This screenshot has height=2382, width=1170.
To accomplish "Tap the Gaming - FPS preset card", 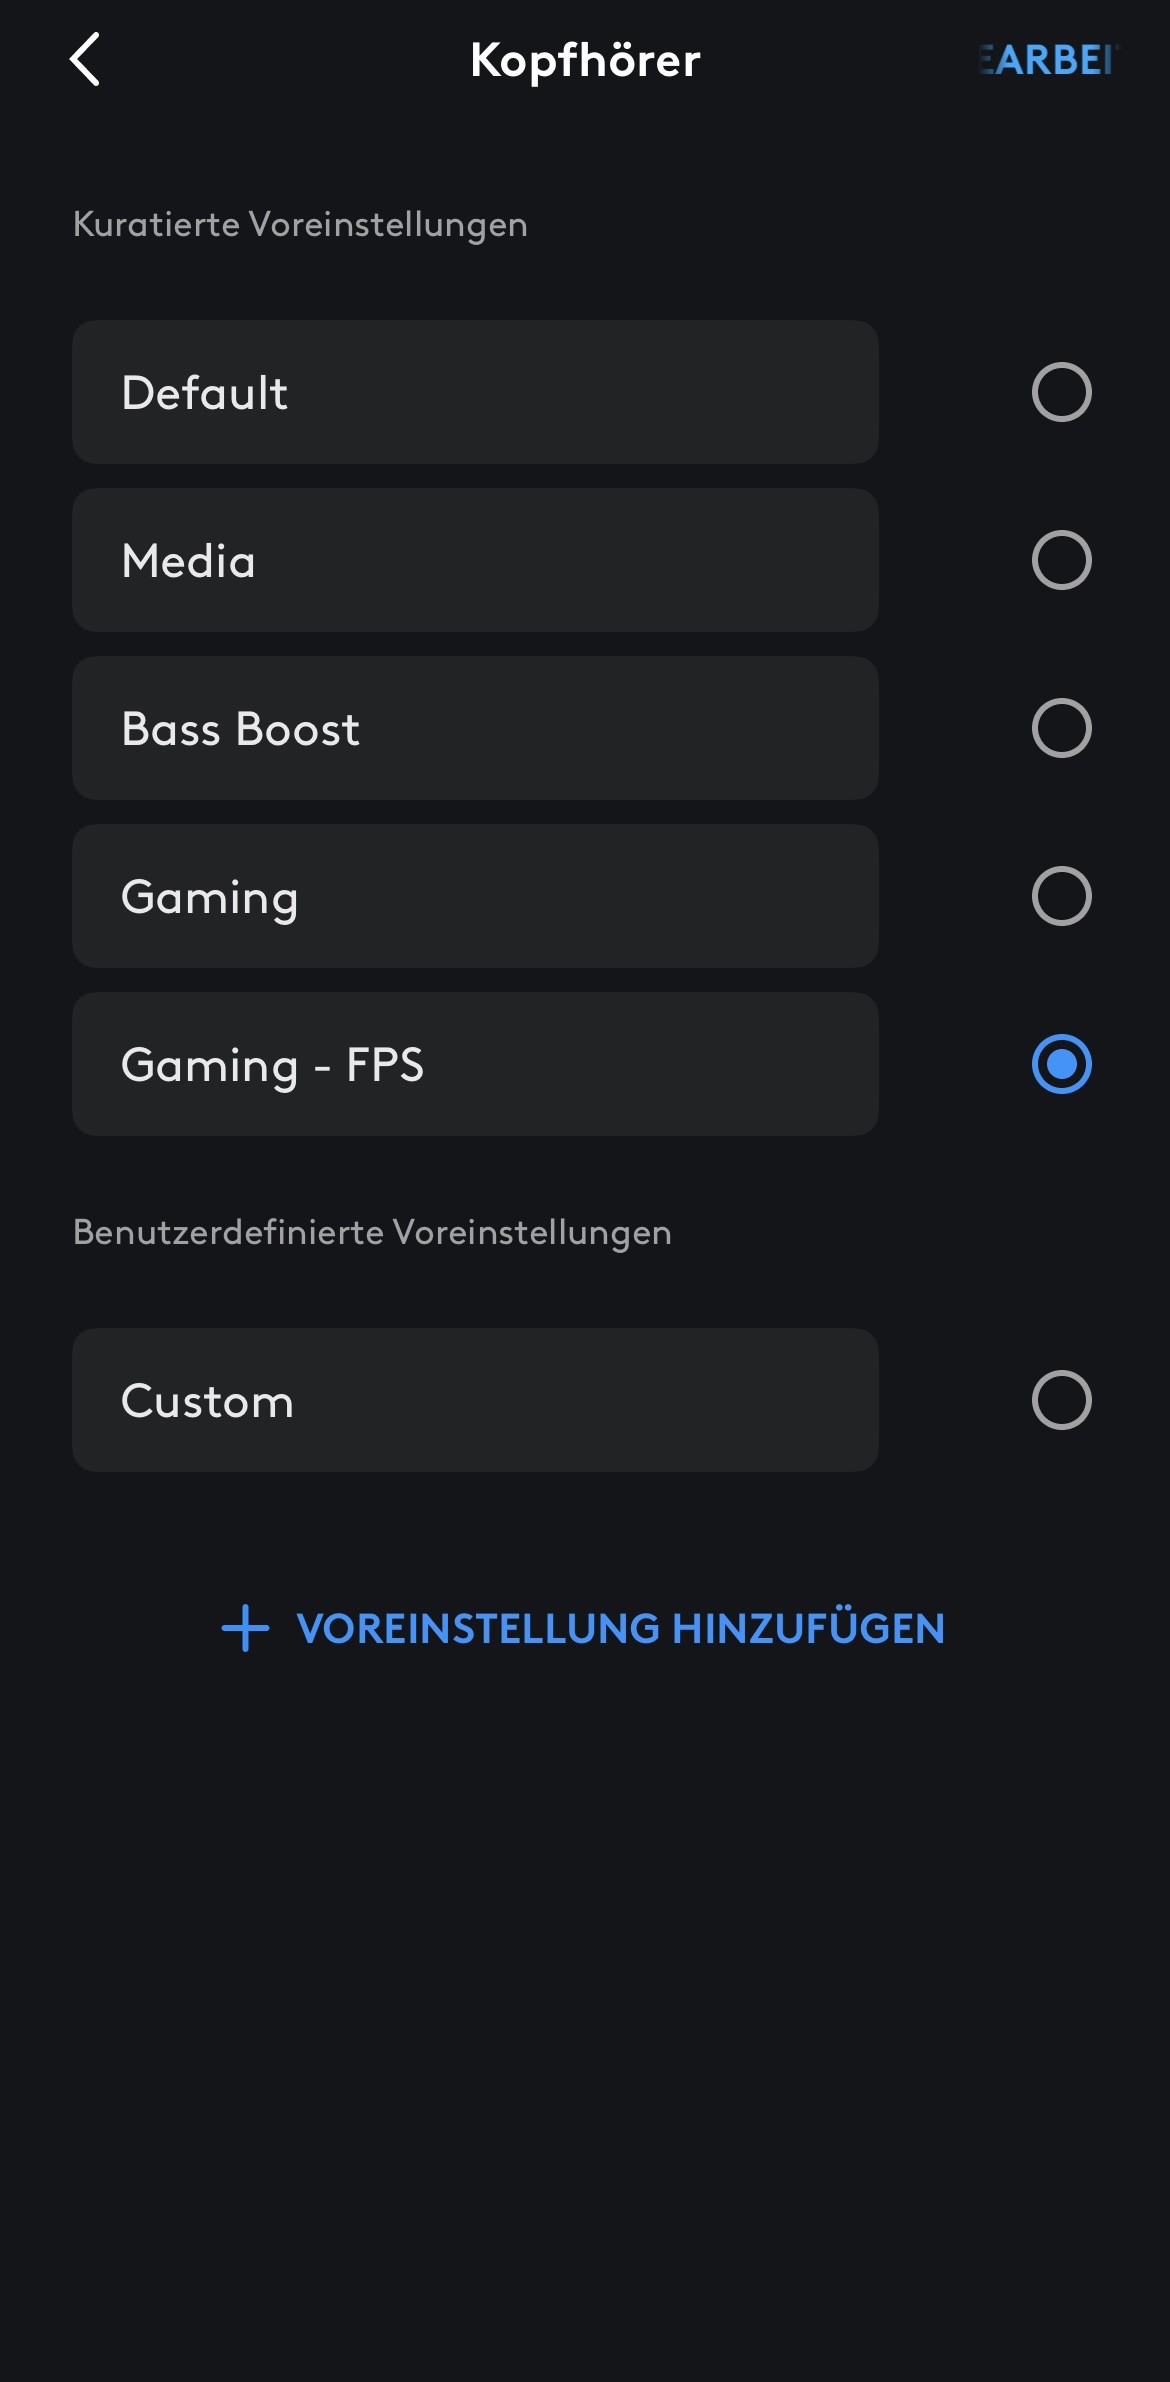I will tap(475, 1064).
